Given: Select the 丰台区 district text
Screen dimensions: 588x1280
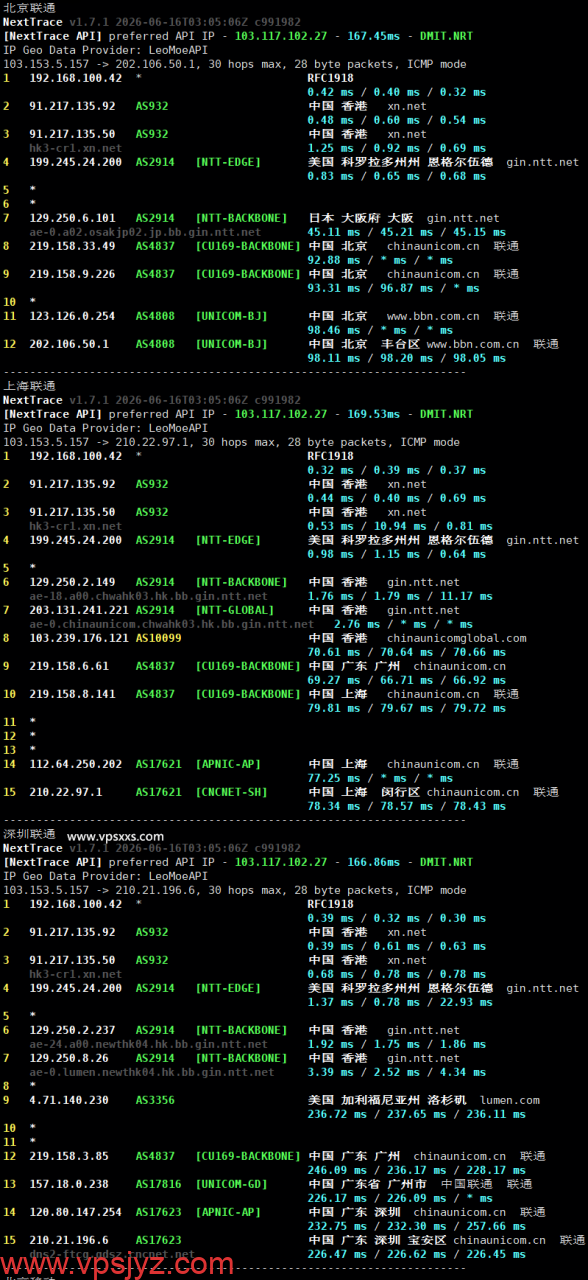Looking at the screenshot, I should pos(400,344).
